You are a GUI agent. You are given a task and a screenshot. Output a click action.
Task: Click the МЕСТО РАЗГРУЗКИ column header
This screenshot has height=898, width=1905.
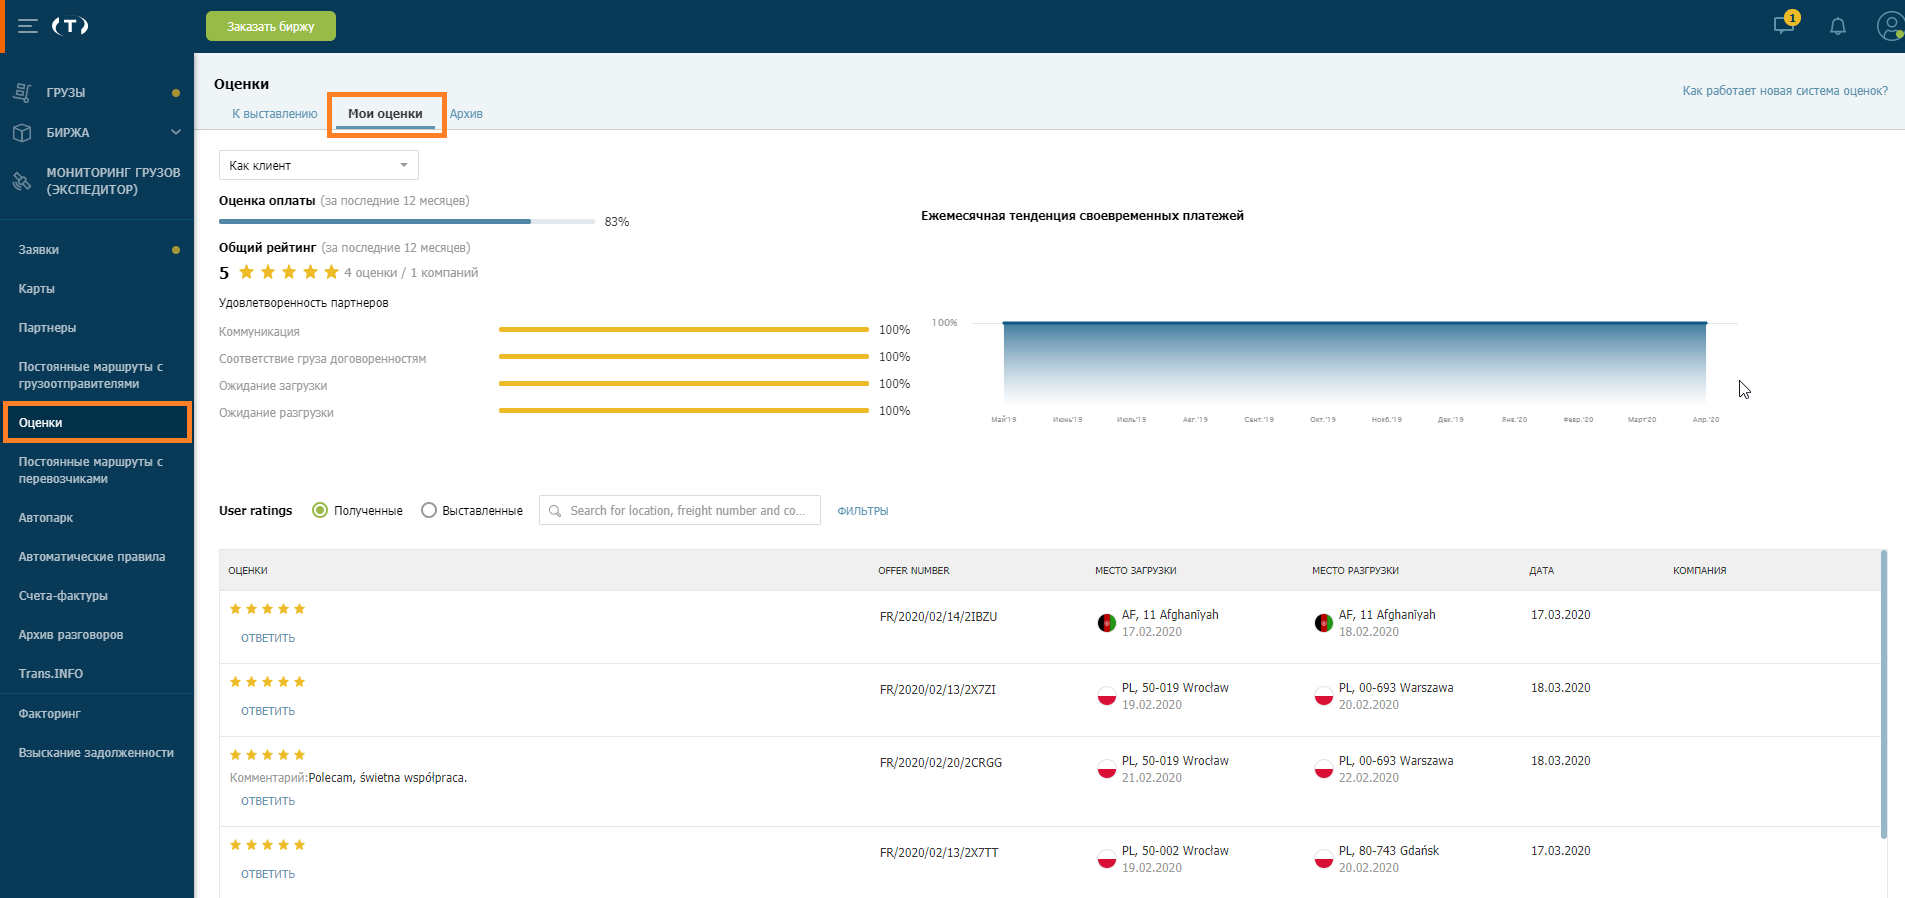point(1356,571)
